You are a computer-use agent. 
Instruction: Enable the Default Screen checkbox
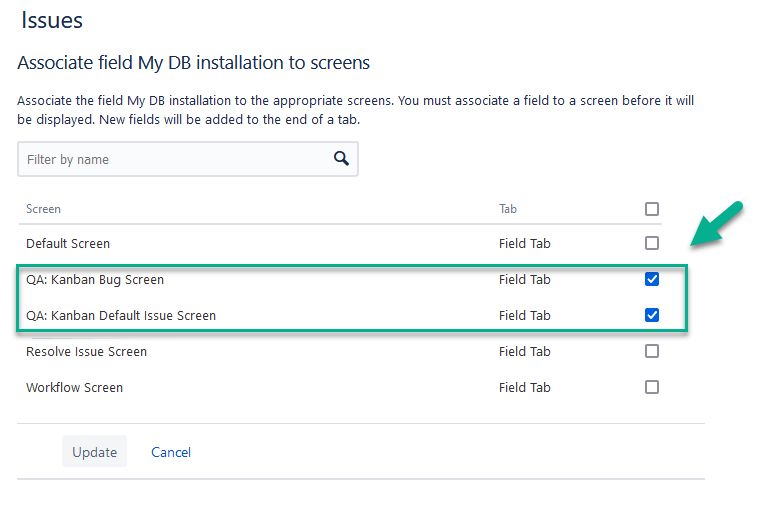[652, 243]
